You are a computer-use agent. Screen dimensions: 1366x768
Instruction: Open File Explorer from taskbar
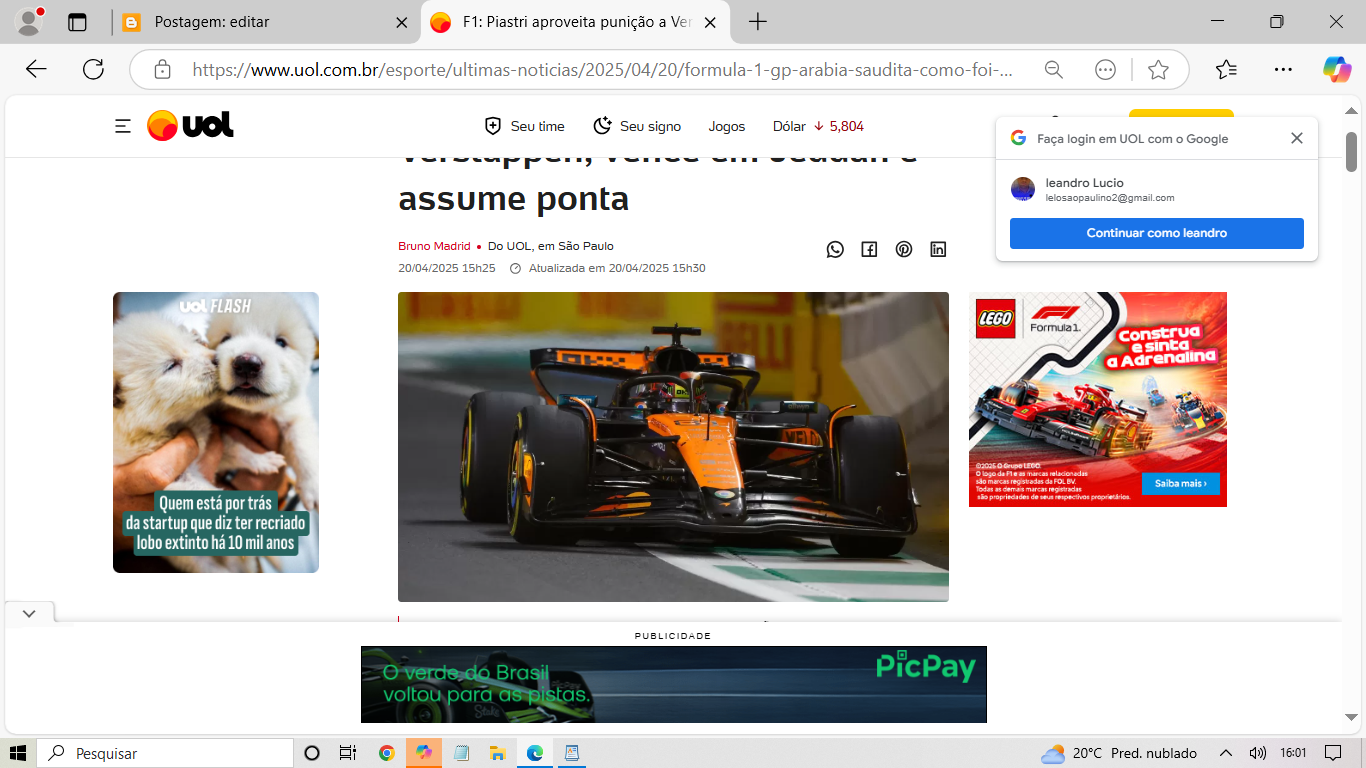tap(497, 753)
